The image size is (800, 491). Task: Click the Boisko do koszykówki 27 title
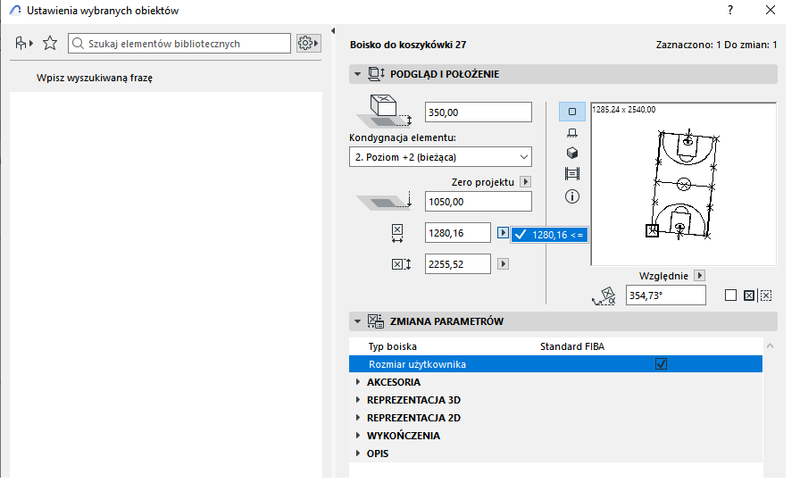408,44
